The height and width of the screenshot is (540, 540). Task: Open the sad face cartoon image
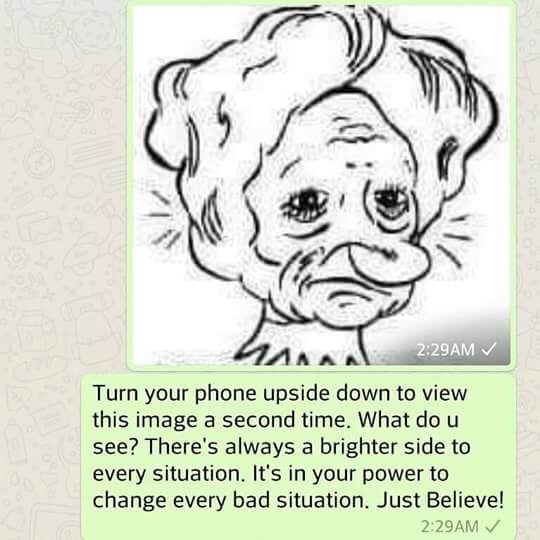321,185
